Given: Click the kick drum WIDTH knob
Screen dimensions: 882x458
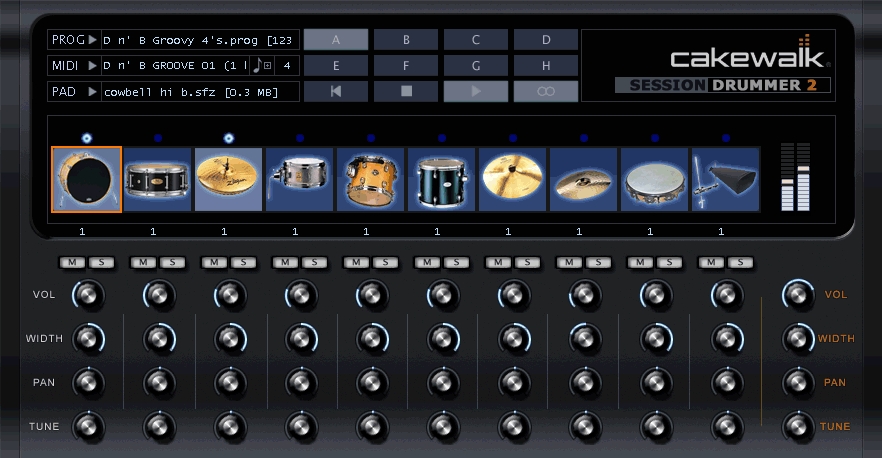Looking at the screenshot, I should click(x=88, y=339).
